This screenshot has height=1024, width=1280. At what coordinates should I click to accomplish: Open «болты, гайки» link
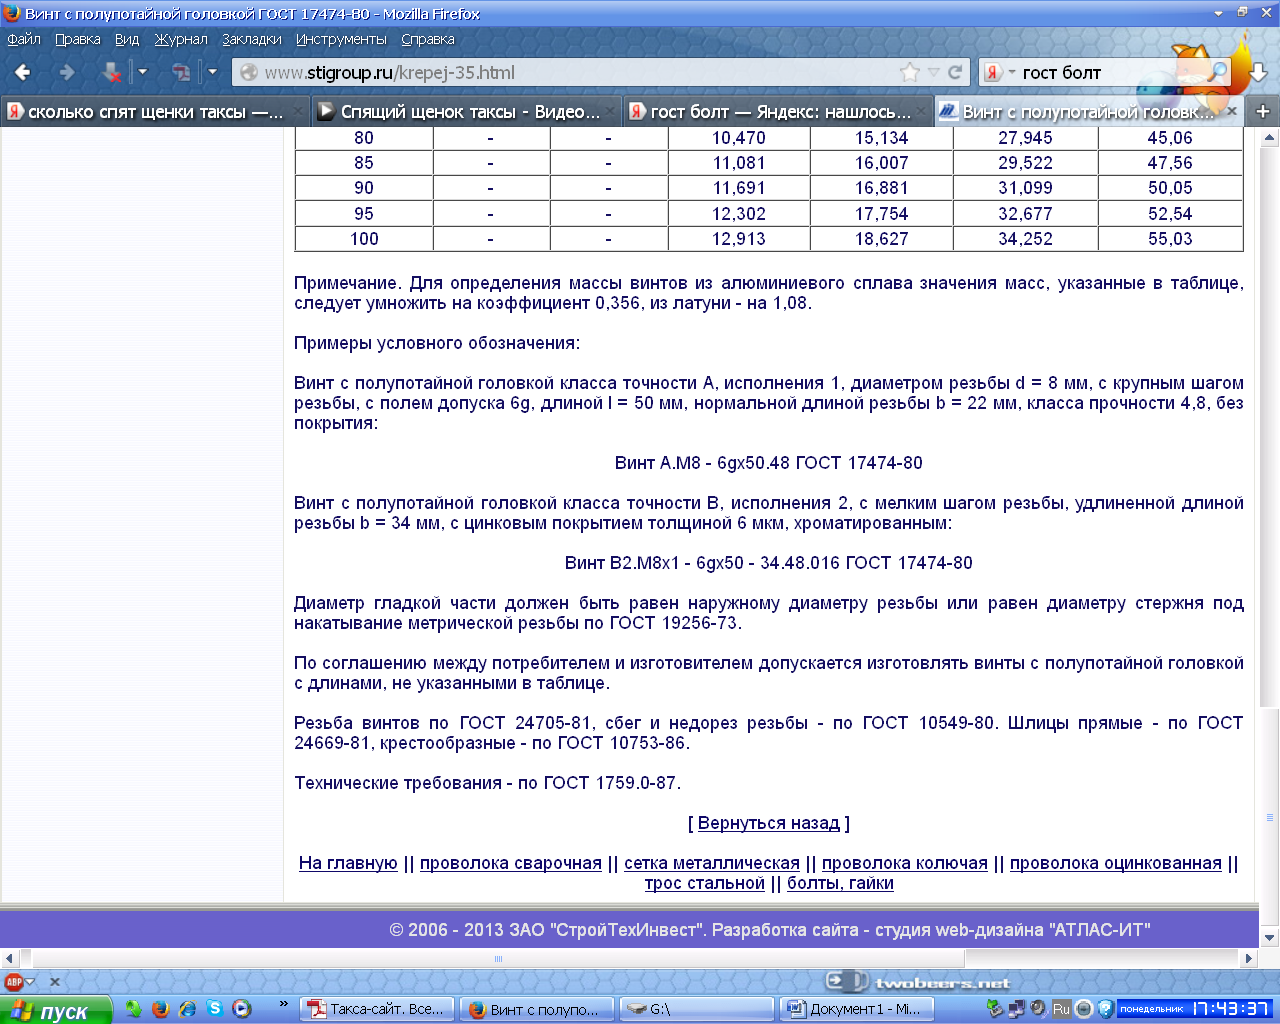click(840, 883)
